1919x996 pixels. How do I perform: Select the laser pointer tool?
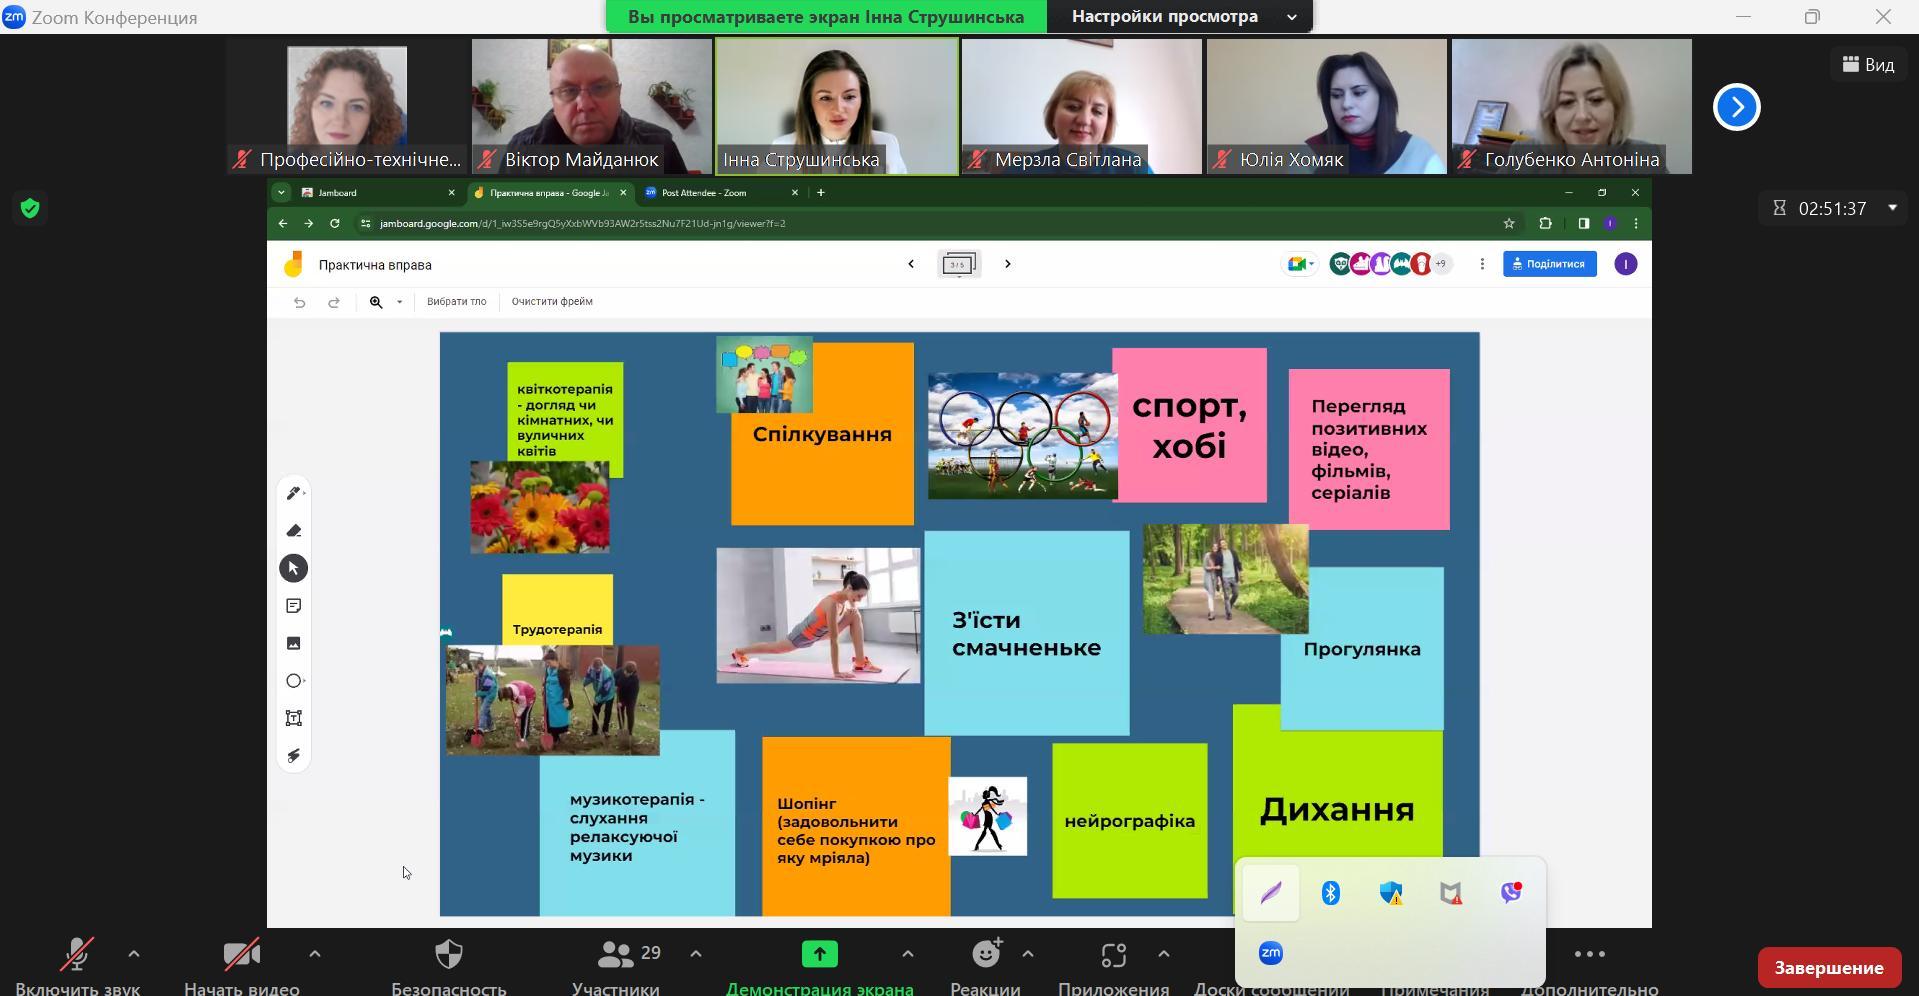(x=293, y=756)
